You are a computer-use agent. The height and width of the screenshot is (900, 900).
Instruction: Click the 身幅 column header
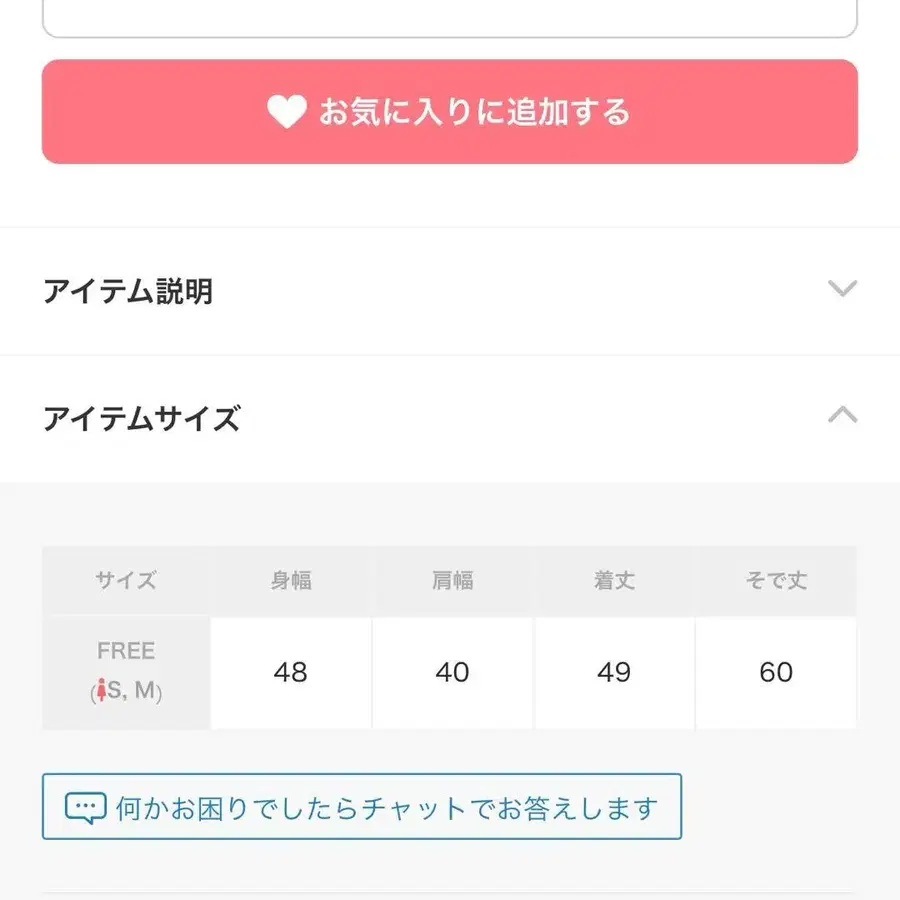[290, 580]
